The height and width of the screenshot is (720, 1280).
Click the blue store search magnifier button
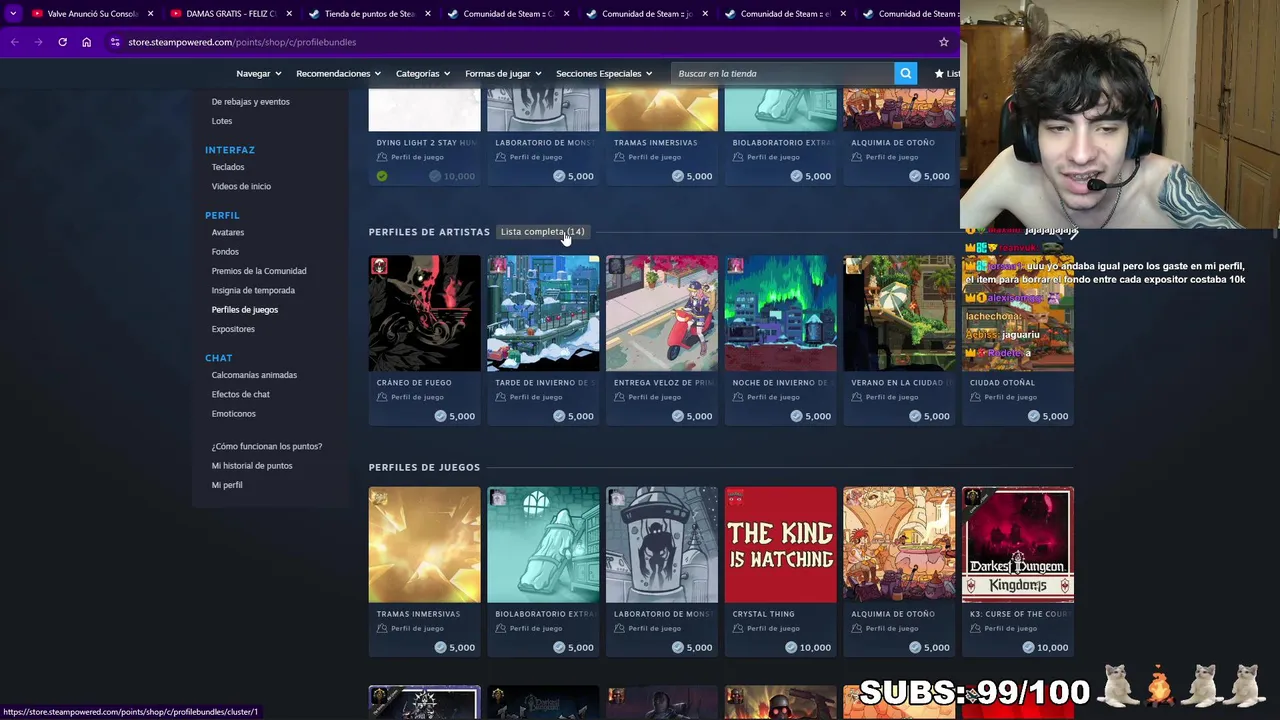905,73
